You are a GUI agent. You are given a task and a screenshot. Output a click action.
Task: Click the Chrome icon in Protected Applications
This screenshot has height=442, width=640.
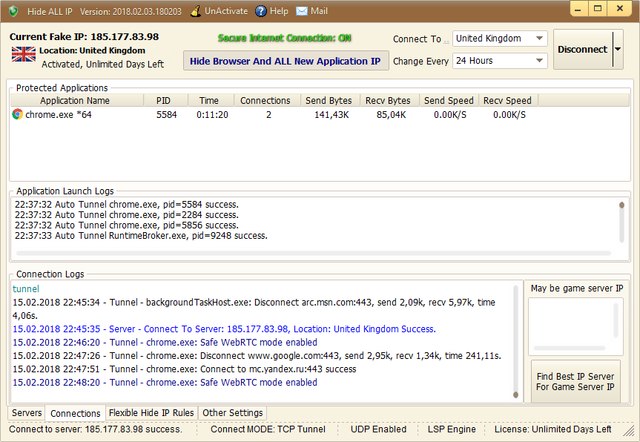17,115
